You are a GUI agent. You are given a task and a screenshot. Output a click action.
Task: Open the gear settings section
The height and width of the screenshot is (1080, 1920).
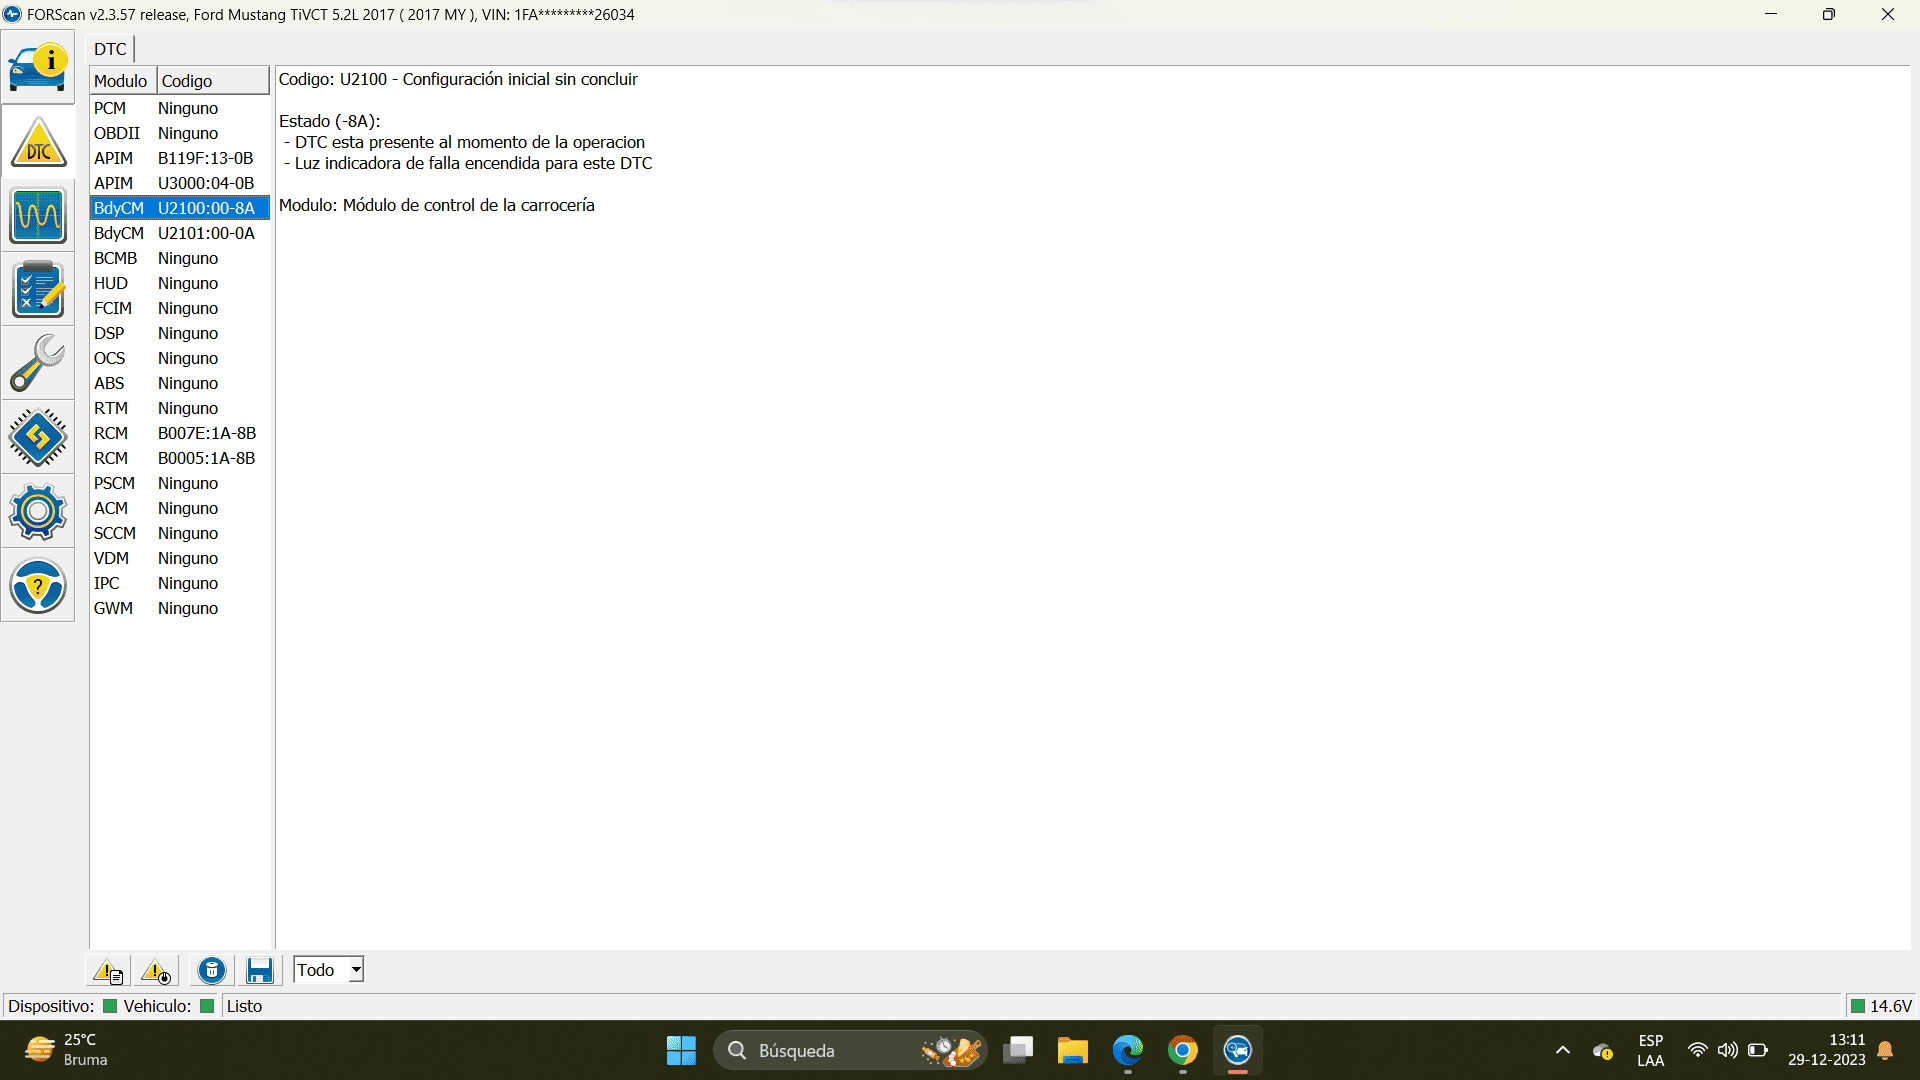click(x=38, y=511)
